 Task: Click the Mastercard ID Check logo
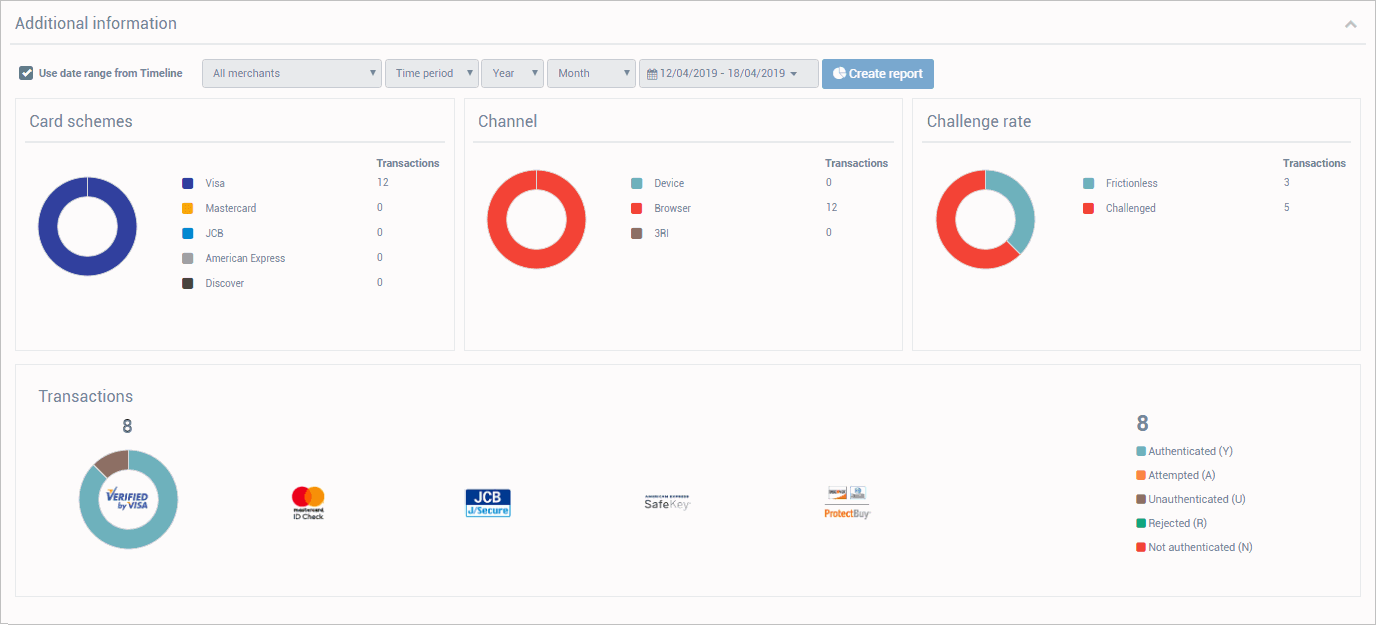click(x=308, y=502)
